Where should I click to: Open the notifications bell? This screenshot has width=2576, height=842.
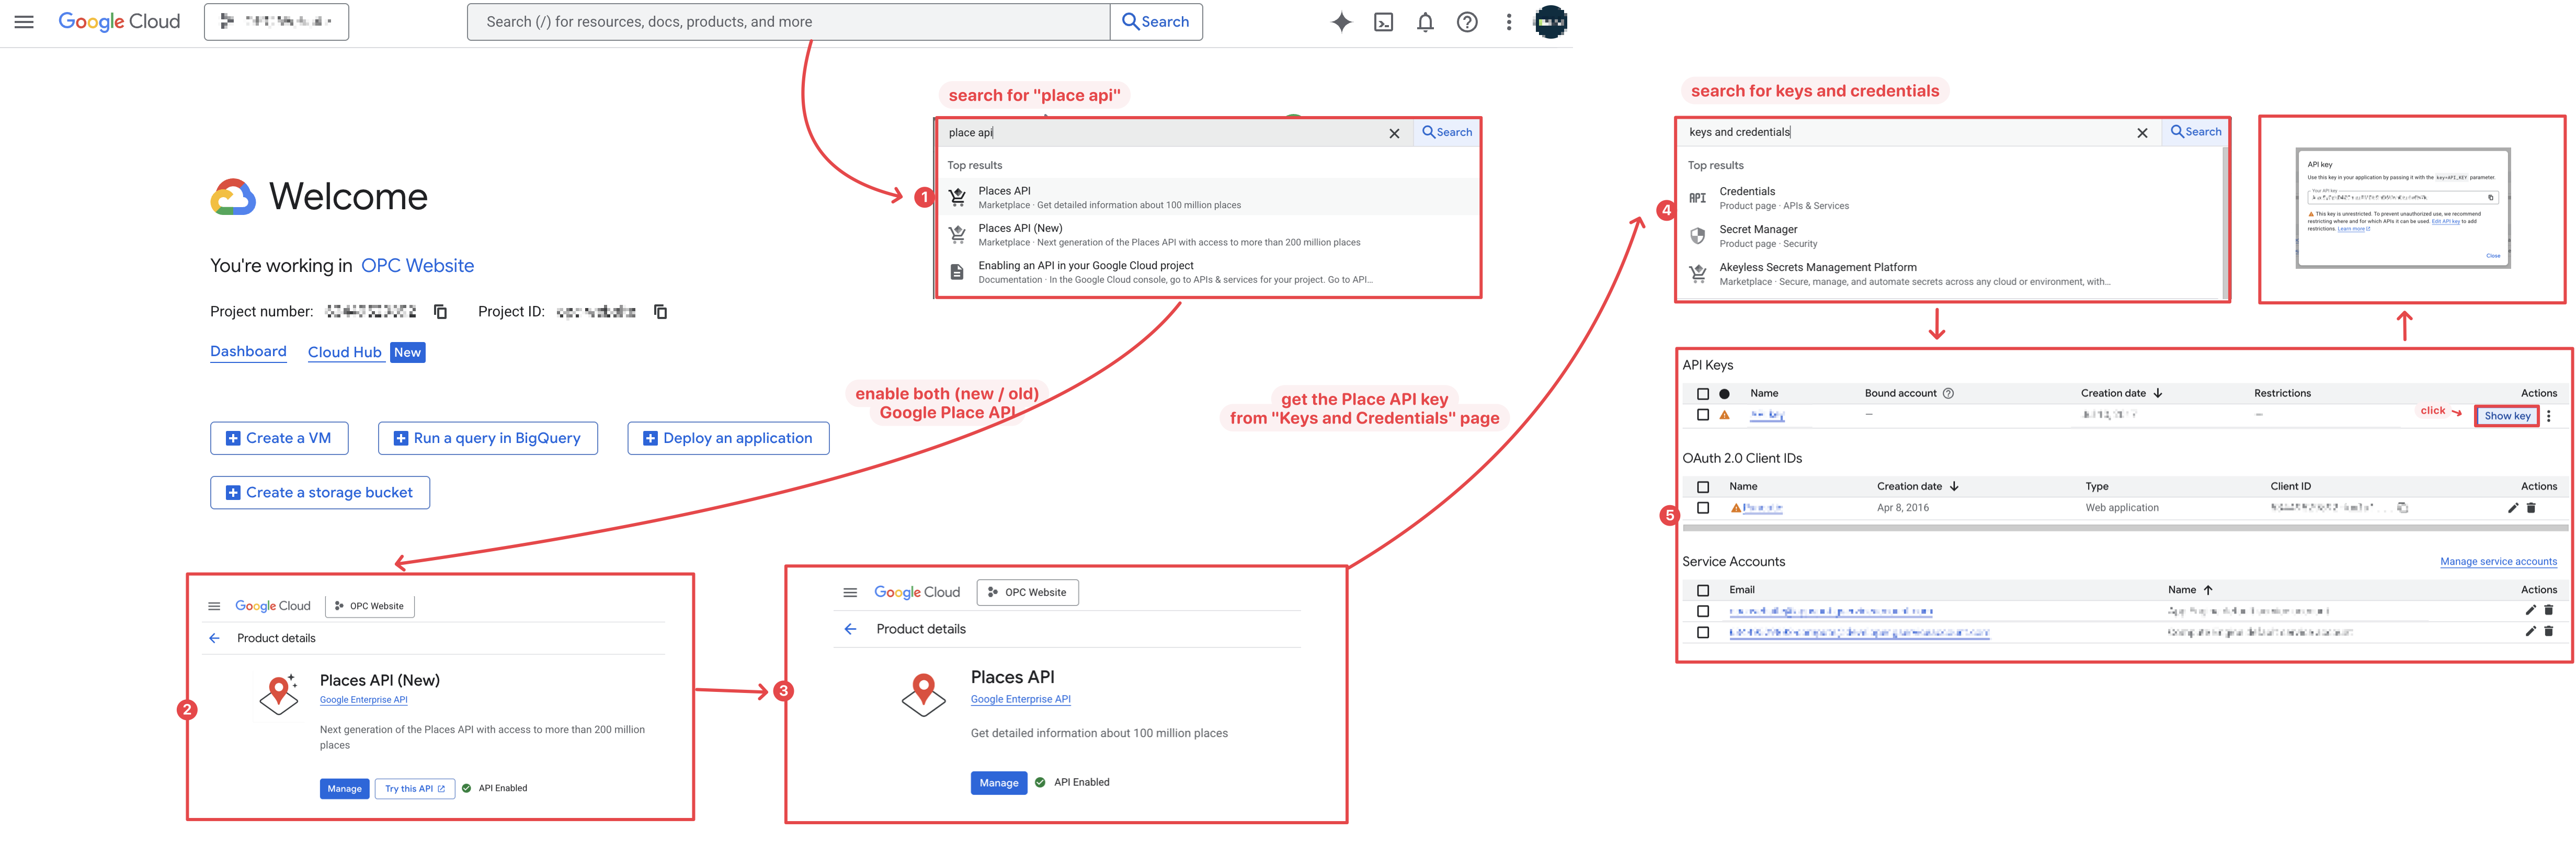(x=1425, y=22)
